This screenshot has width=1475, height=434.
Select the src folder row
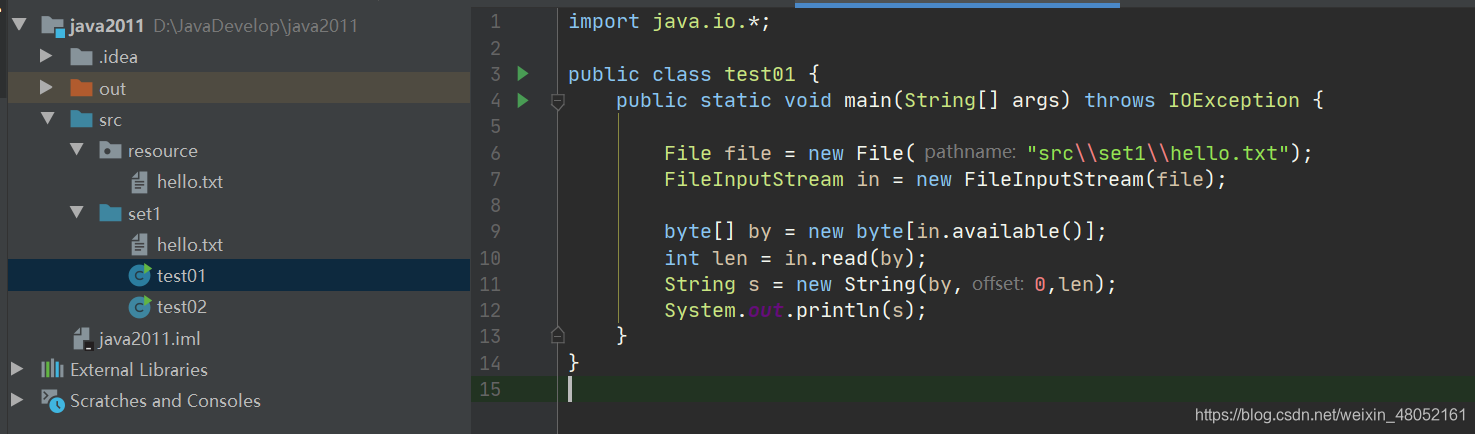(x=238, y=119)
